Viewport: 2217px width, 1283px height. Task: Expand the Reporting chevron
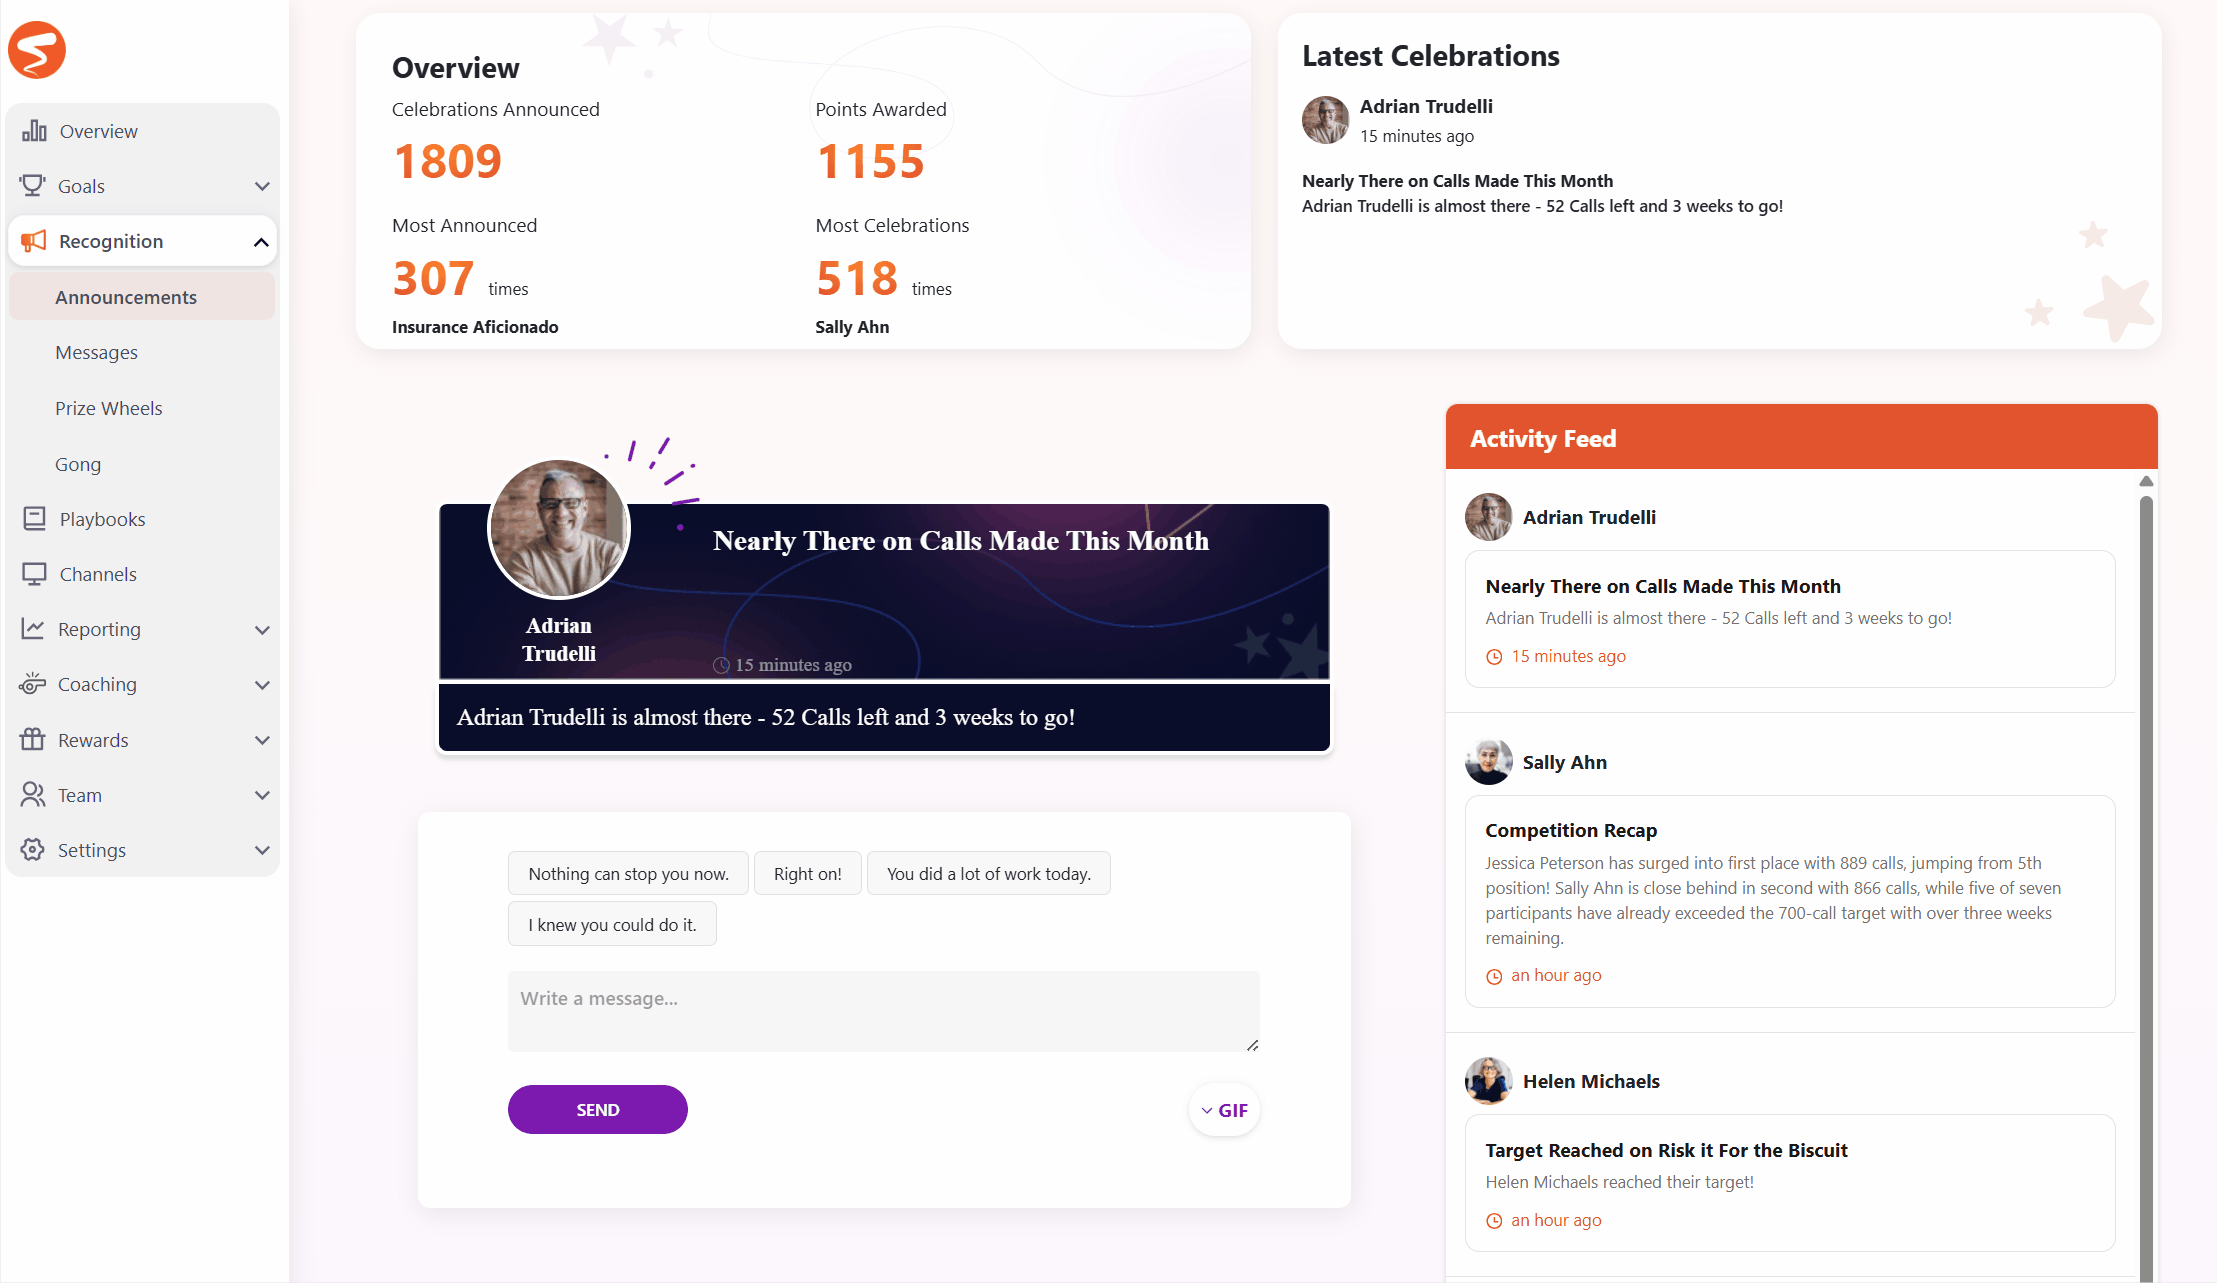(x=262, y=630)
